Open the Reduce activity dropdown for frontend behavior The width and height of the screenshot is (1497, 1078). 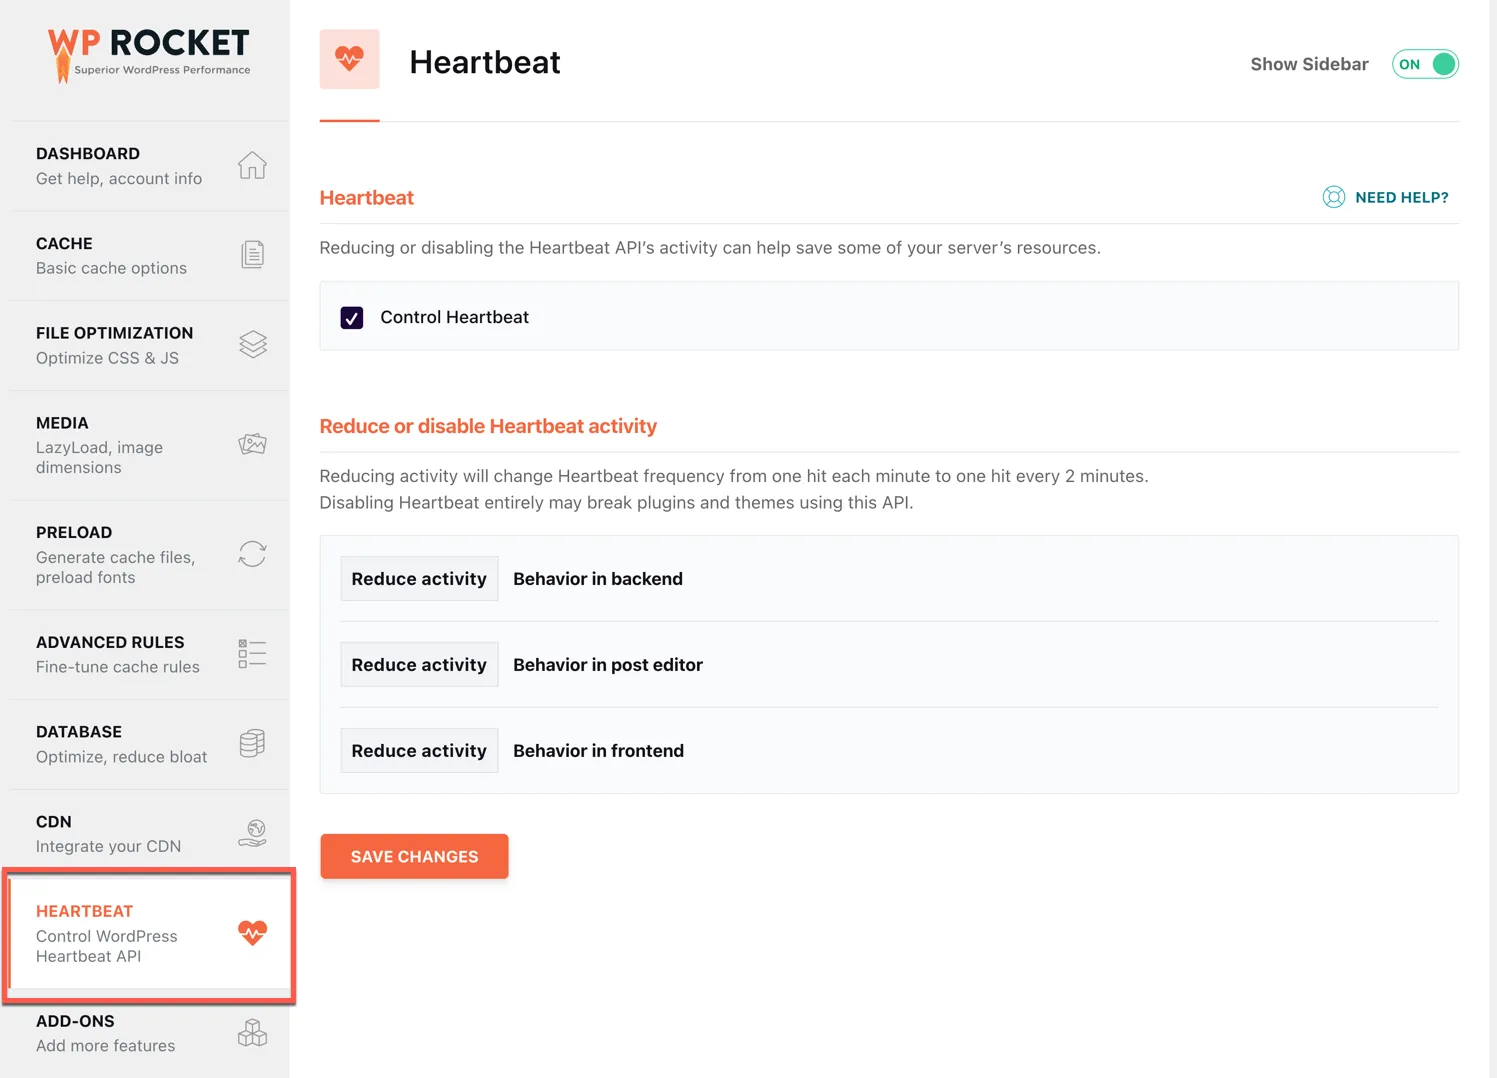[x=419, y=750]
